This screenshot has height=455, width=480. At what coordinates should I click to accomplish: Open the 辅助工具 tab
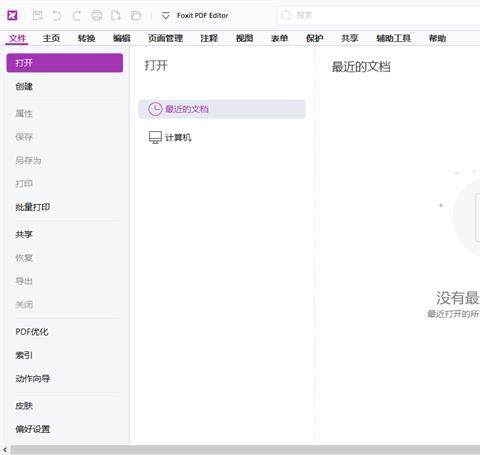393,38
